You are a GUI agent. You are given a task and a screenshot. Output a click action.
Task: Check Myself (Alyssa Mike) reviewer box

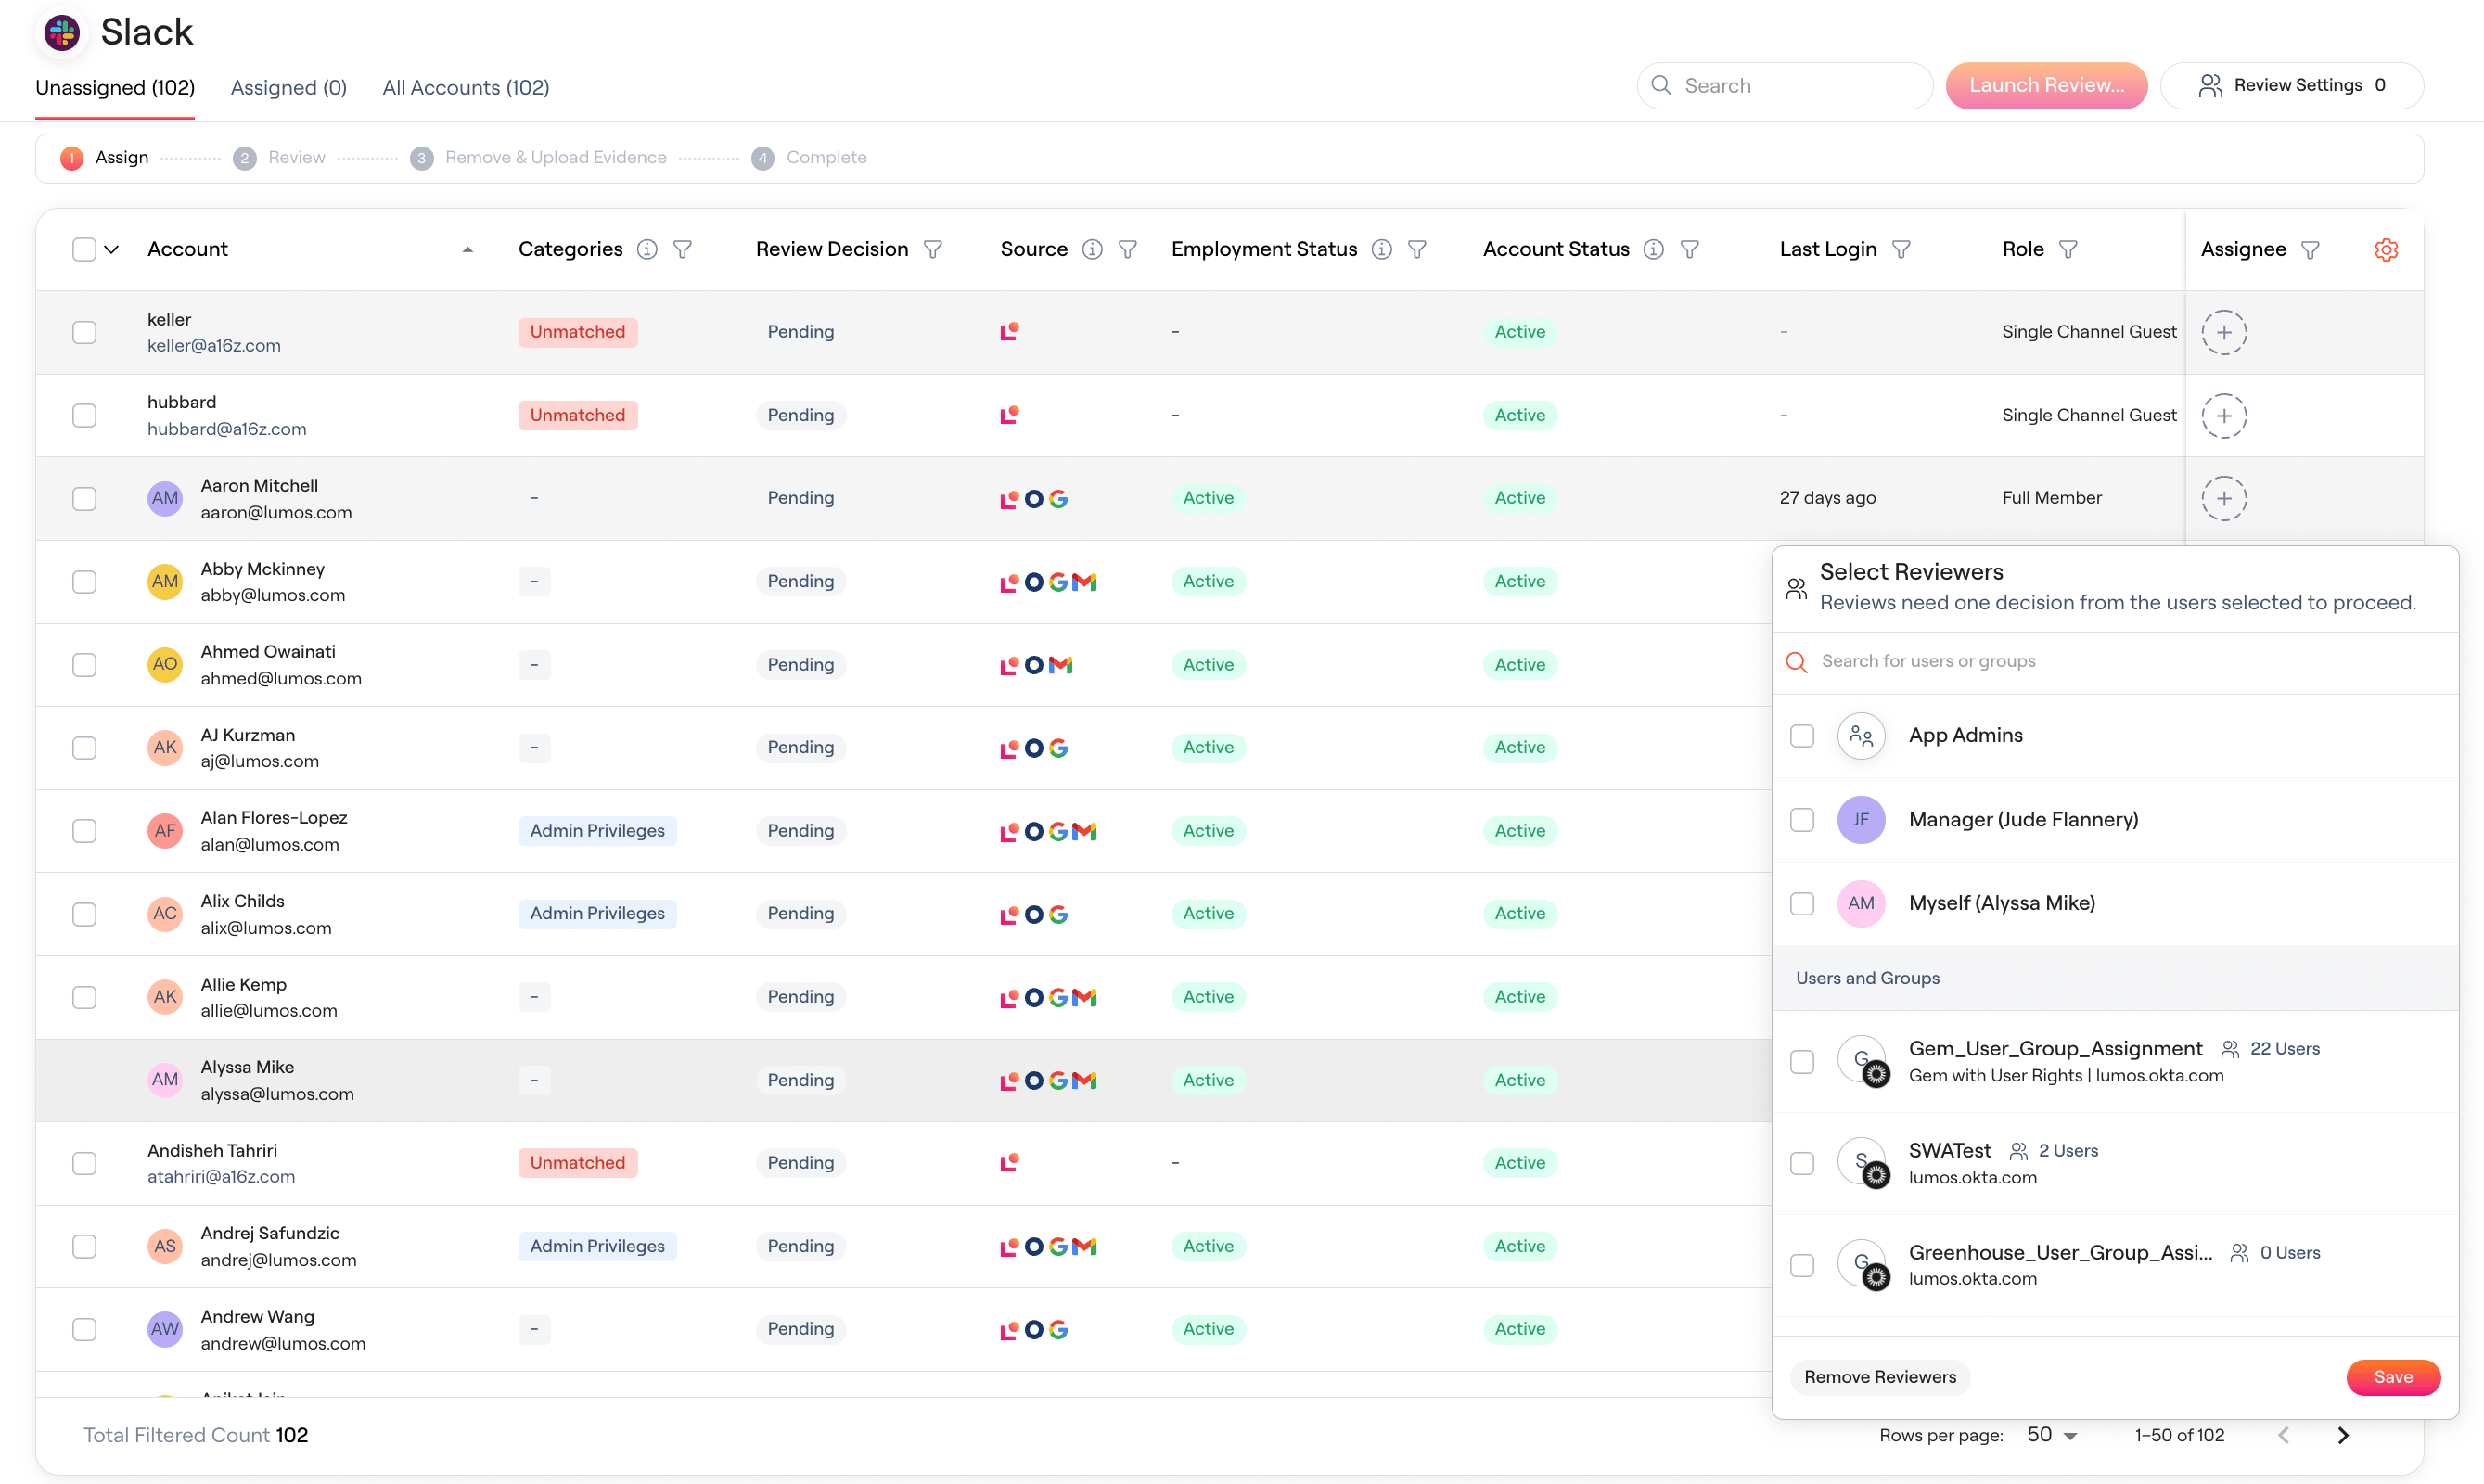pos(1802,904)
